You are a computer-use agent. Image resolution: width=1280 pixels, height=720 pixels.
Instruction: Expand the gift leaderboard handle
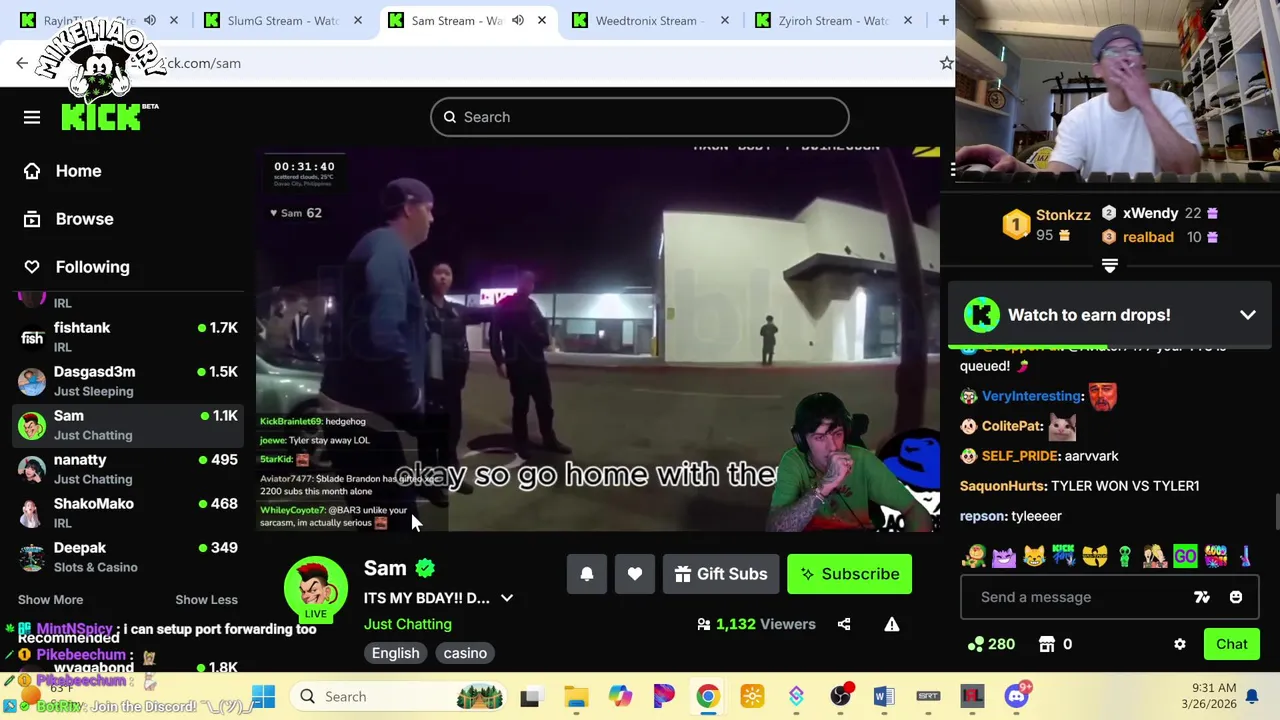pyautogui.click(x=1110, y=265)
